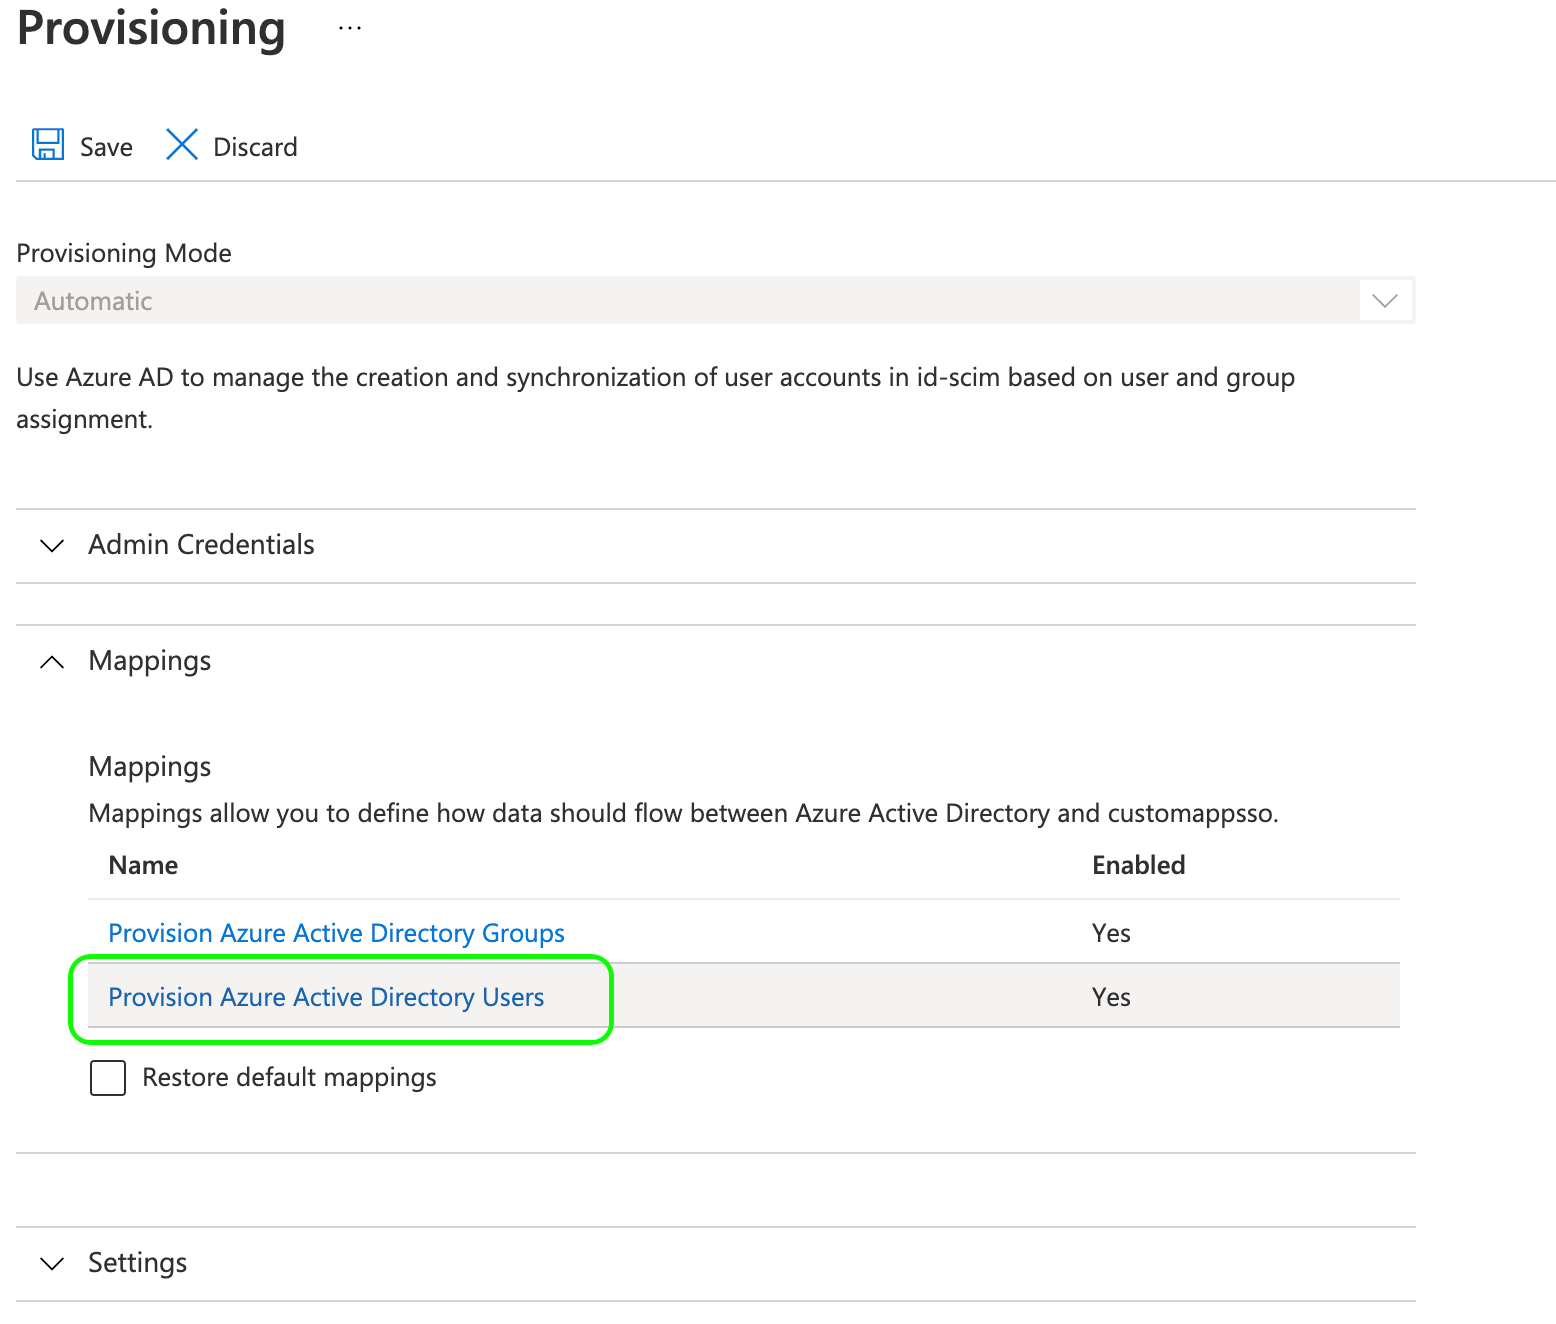Click the Save floppy disk icon

coord(48,145)
